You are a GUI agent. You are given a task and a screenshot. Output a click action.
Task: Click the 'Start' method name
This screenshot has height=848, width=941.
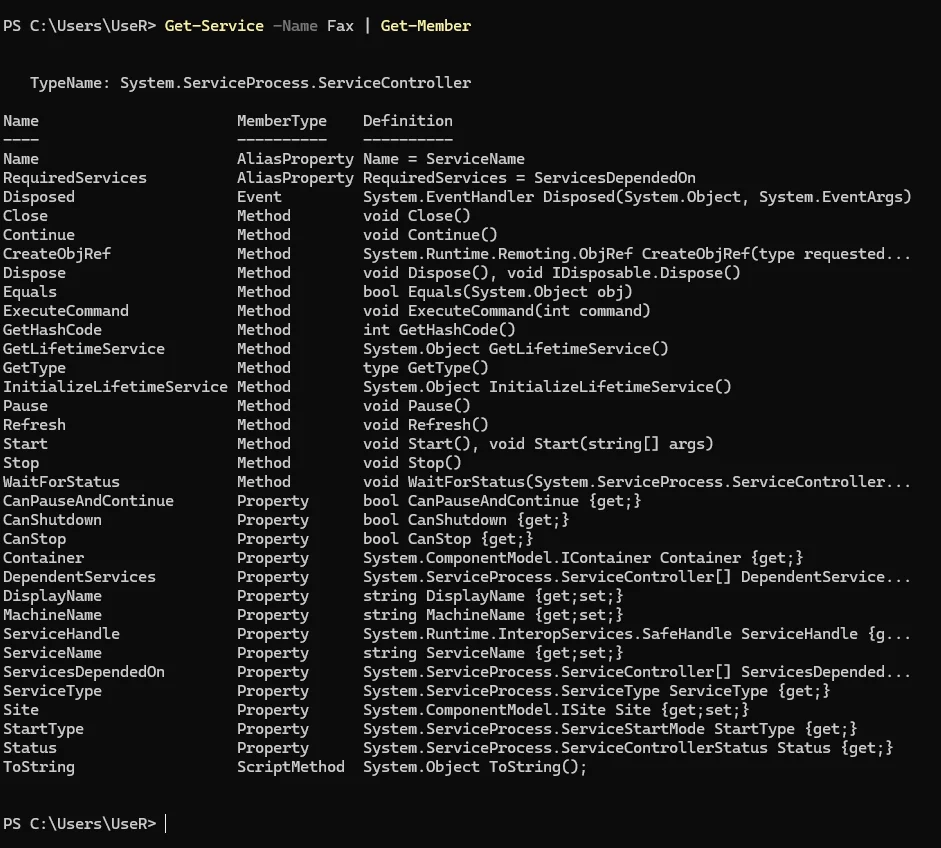coord(25,444)
